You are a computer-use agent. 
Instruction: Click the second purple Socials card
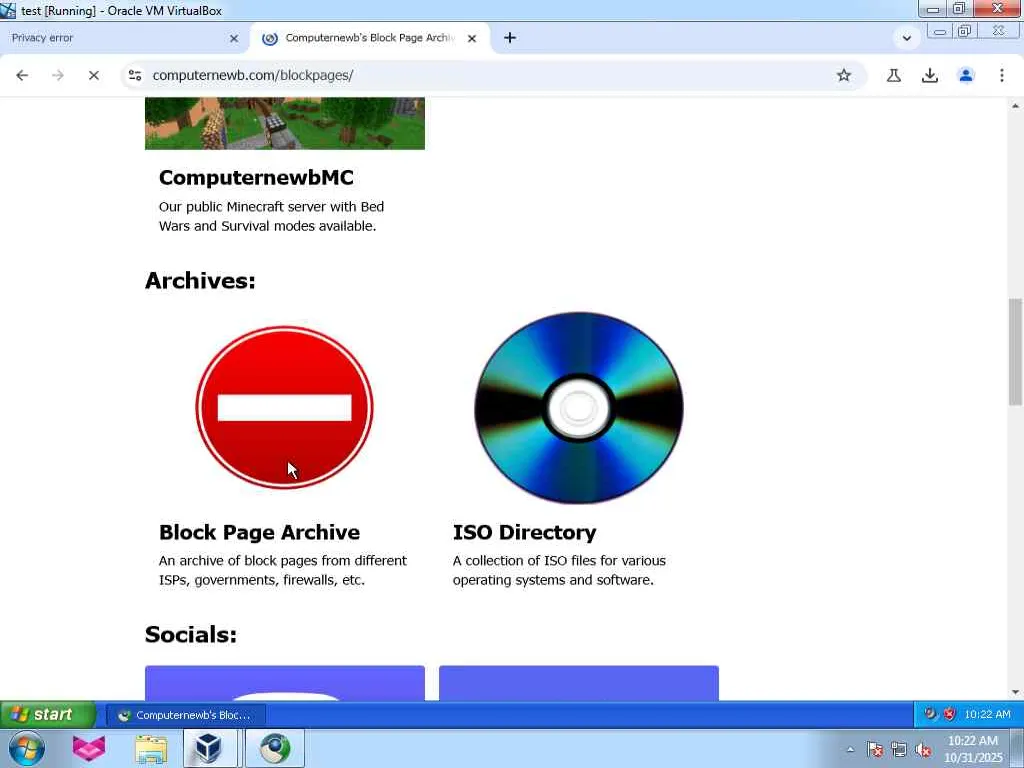pyautogui.click(x=579, y=683)
